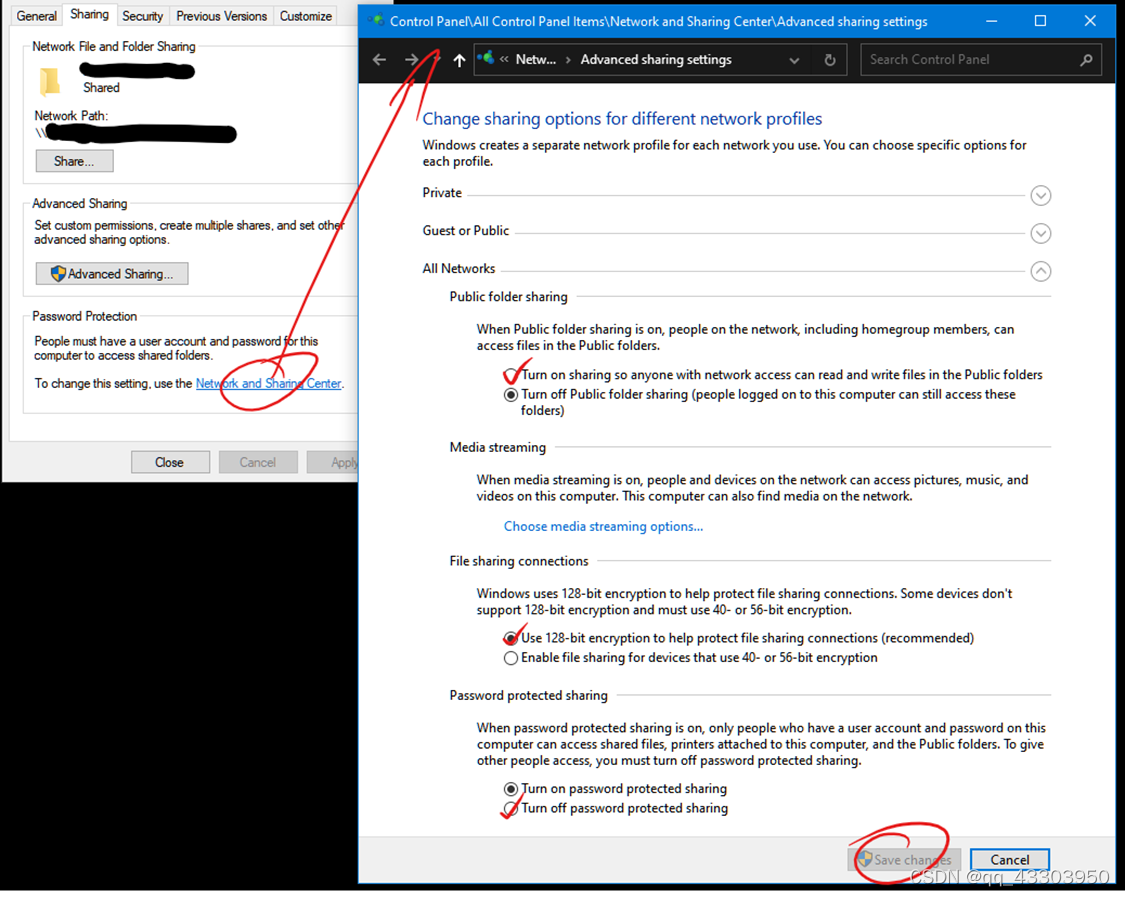
Task: Go up one level with up arrow
Action: (x=459, y=60)
